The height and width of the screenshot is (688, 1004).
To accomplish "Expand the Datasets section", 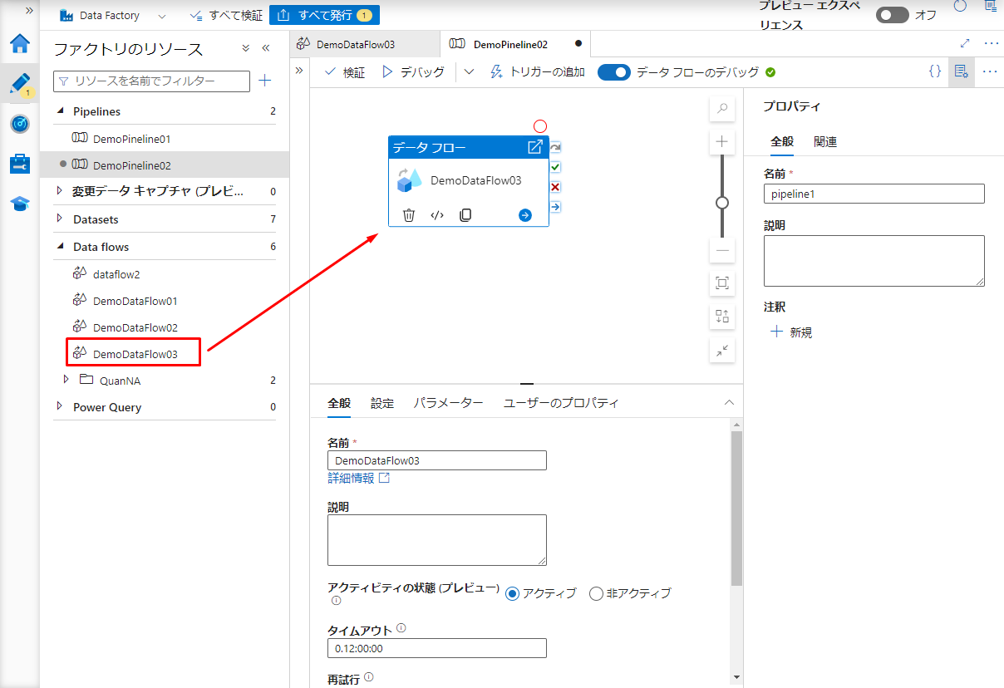I will [x=60, y=218].
